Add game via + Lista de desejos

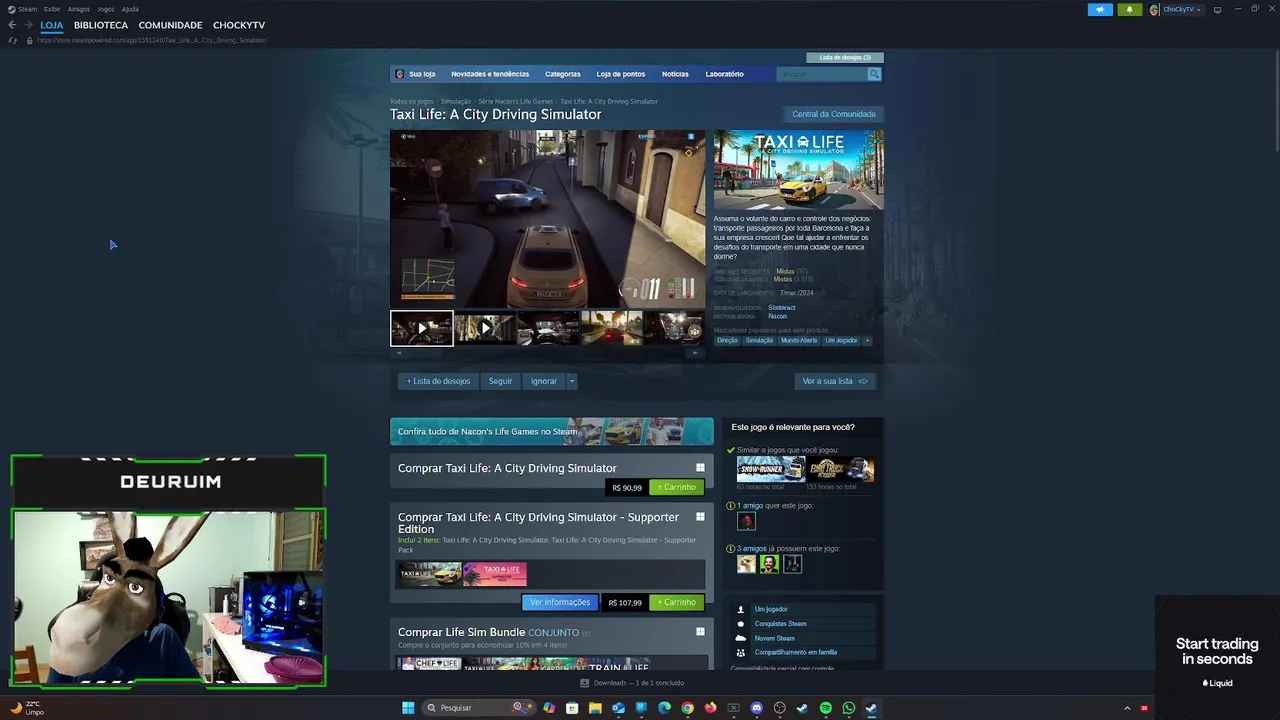tap(438, 381)
